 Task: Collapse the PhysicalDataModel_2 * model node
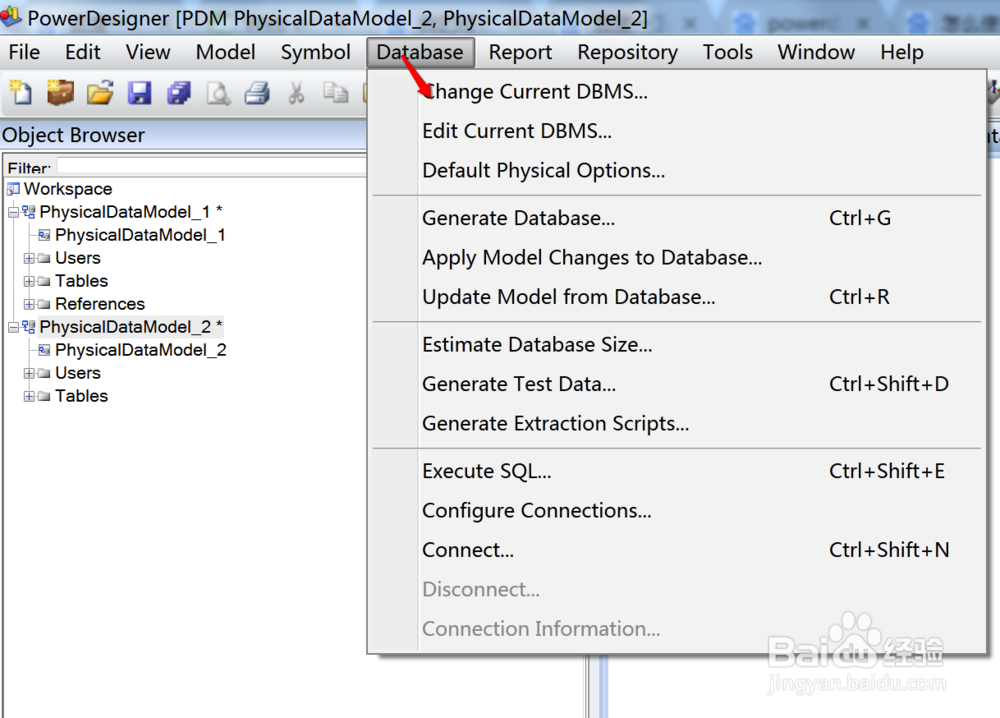pyautogui.click(x=13, y=327)
